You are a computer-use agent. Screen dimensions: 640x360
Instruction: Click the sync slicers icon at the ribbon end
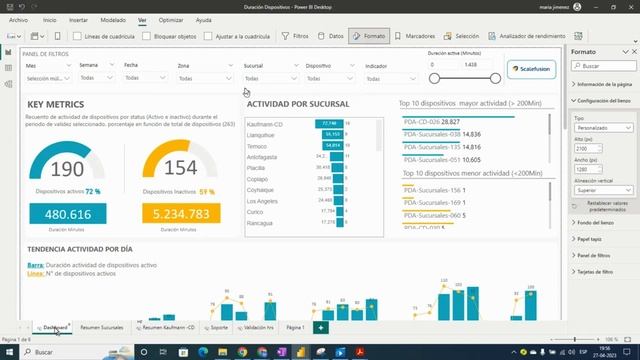coord(578,36)
